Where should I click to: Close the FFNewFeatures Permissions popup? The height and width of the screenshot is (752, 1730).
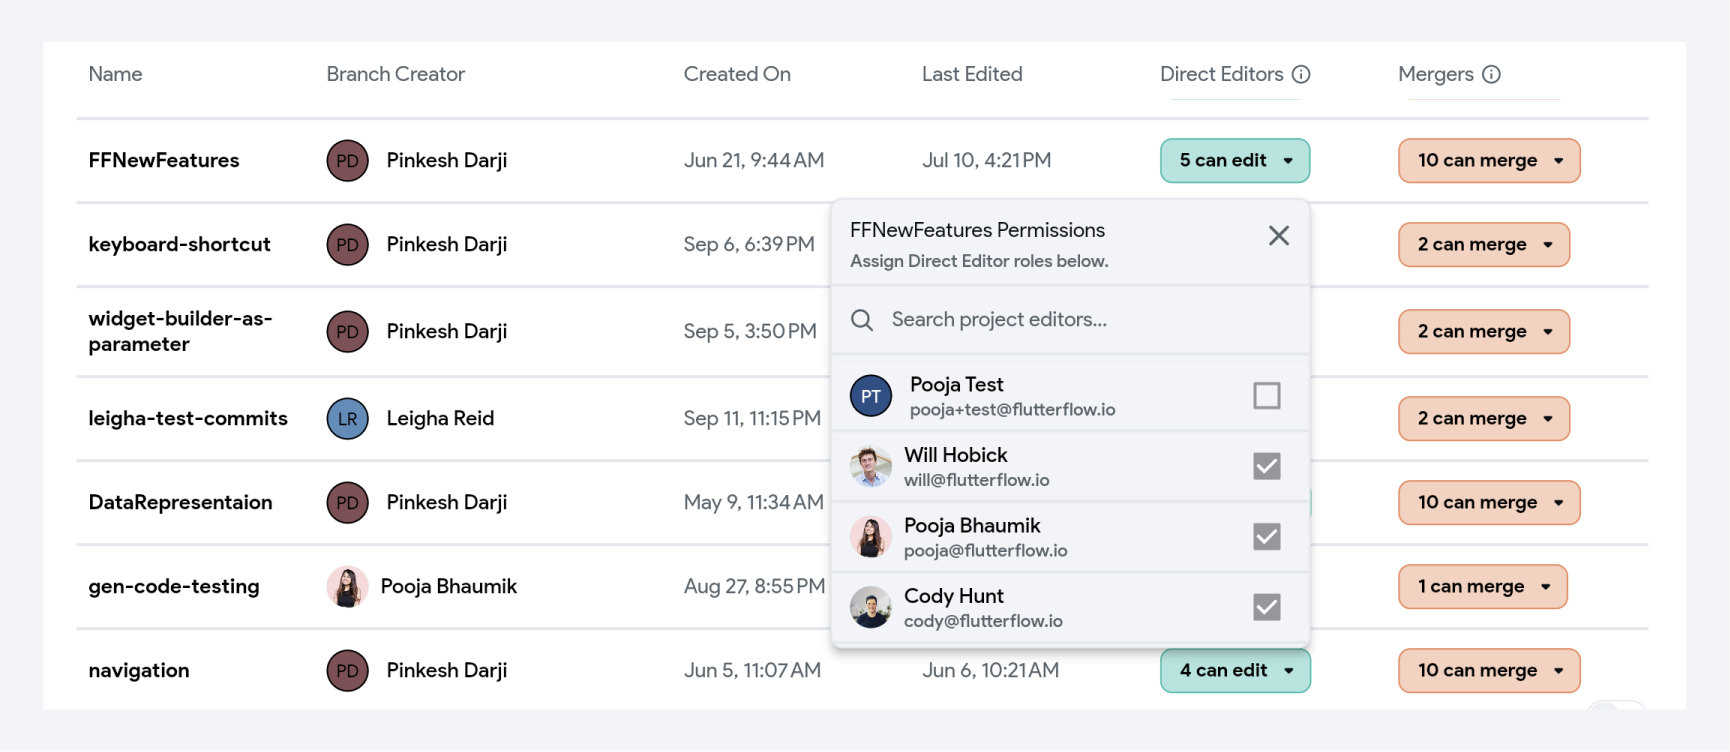tap(1279, 236)
